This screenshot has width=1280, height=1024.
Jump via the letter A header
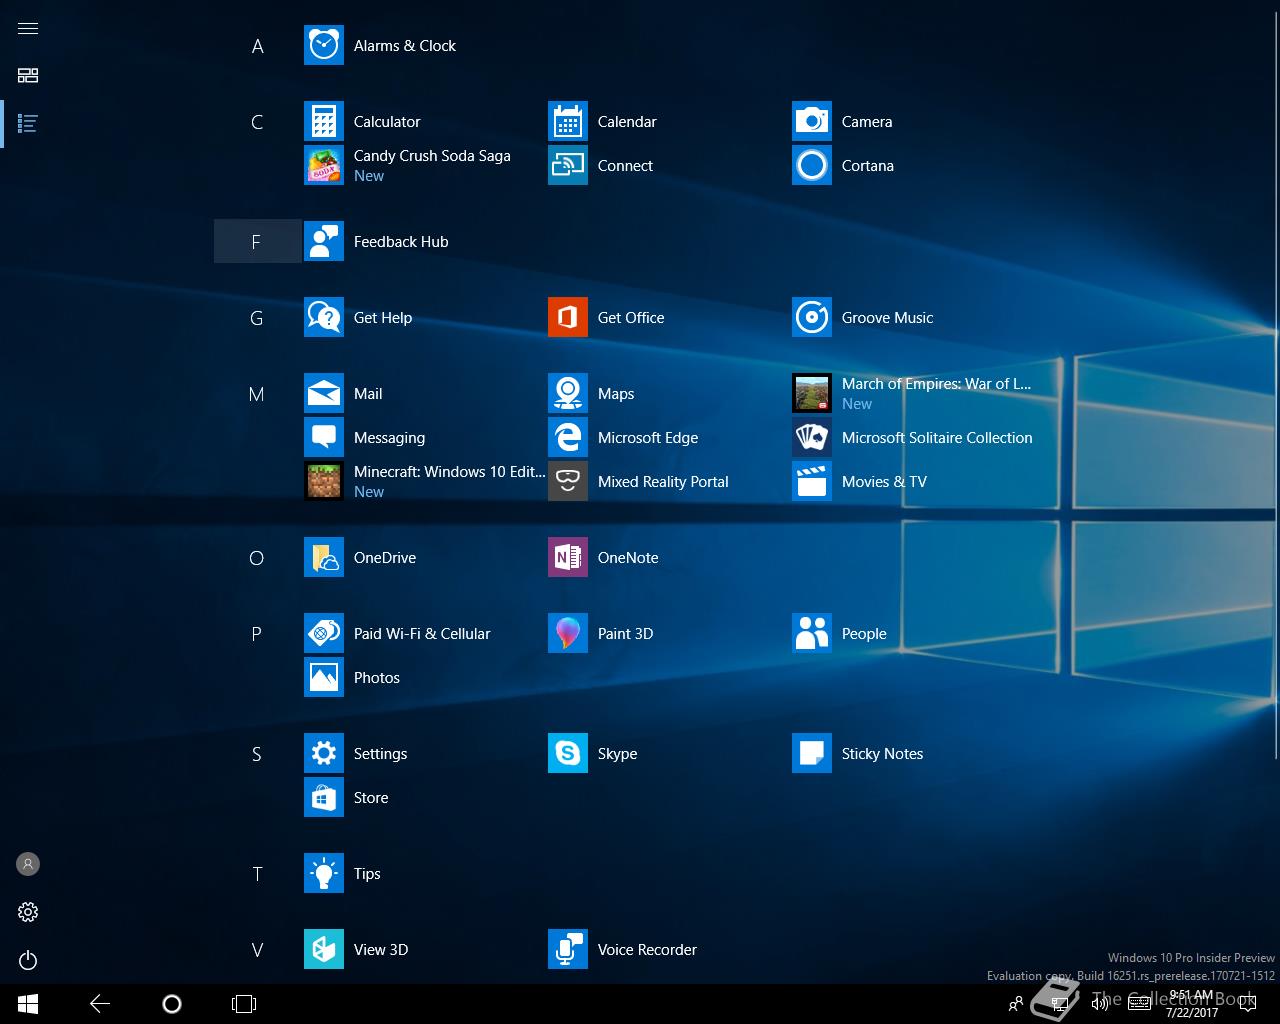(257, 46)
